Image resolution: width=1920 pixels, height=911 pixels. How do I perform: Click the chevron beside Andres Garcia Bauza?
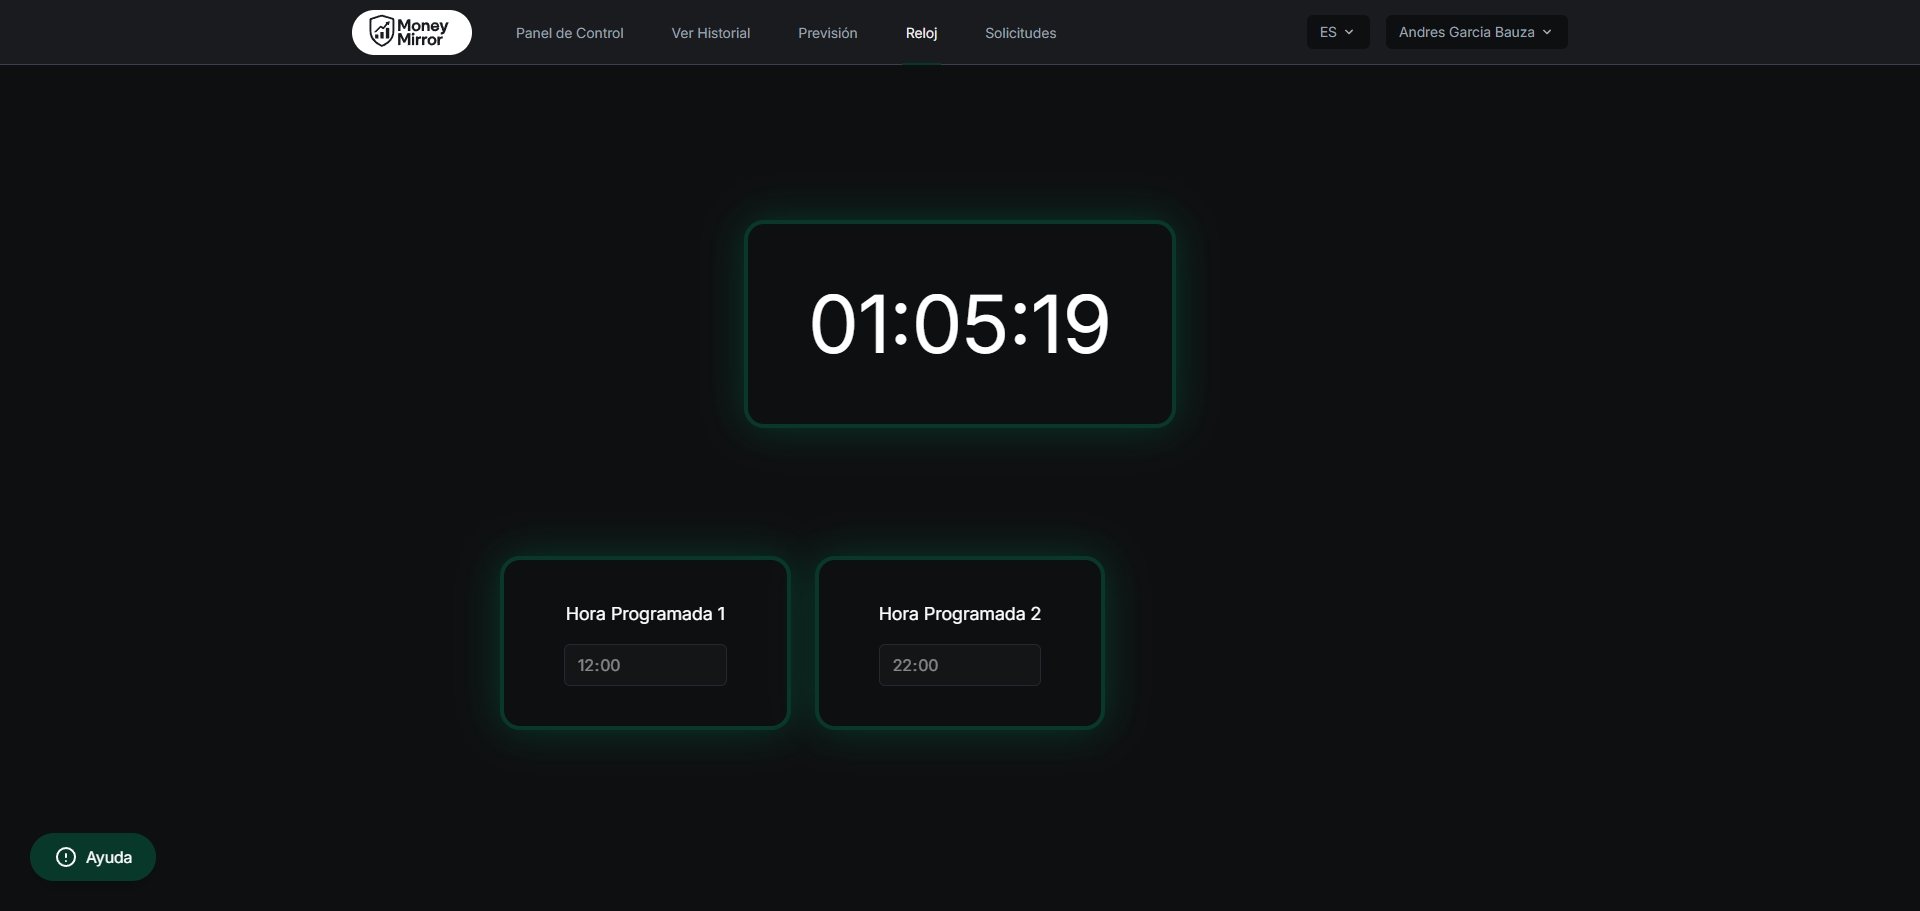1547,32
